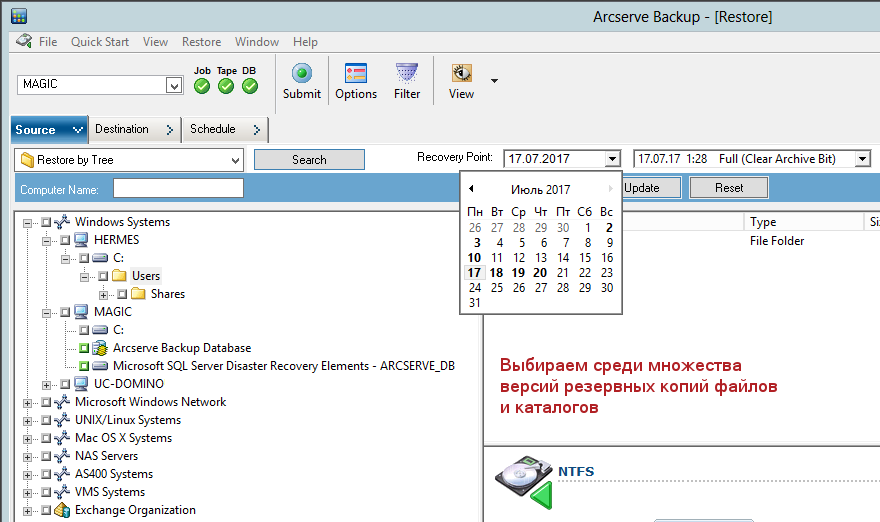This screenshot has width=880, height=522.
Task: Go to previous month in calendar
Action: (x=471, y=189)
